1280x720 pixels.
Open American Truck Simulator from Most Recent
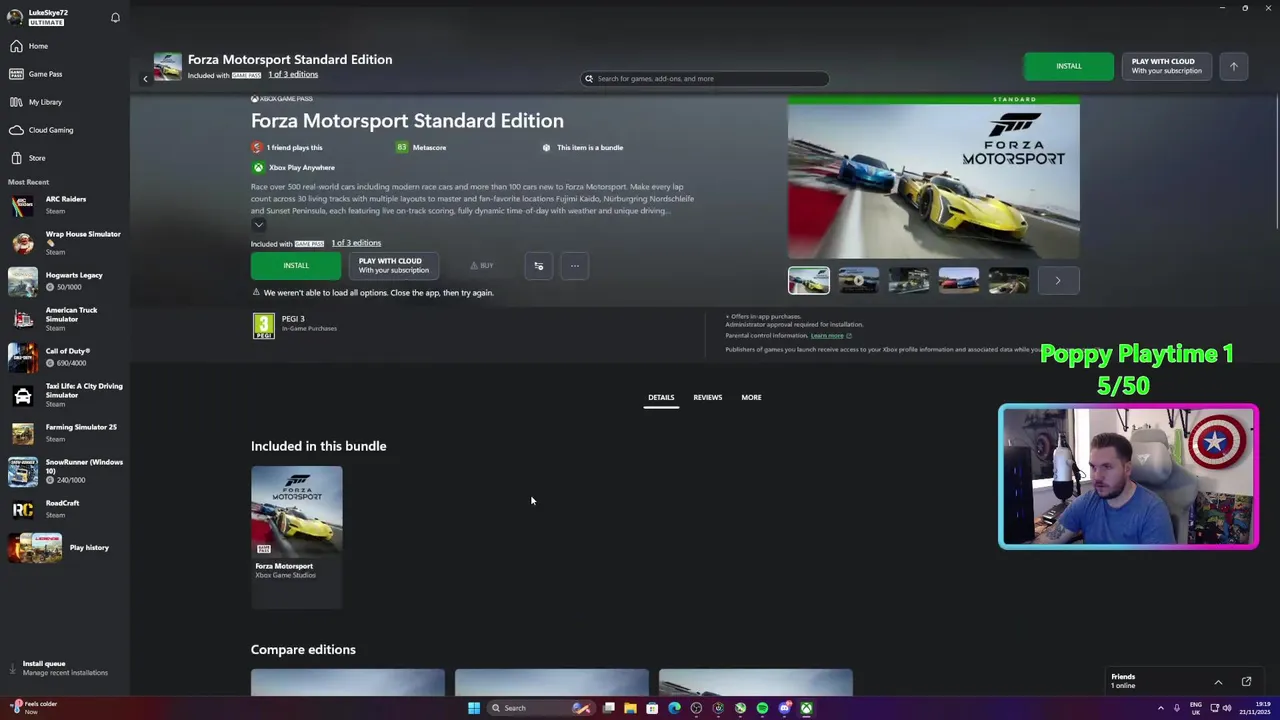click(64, 319)
